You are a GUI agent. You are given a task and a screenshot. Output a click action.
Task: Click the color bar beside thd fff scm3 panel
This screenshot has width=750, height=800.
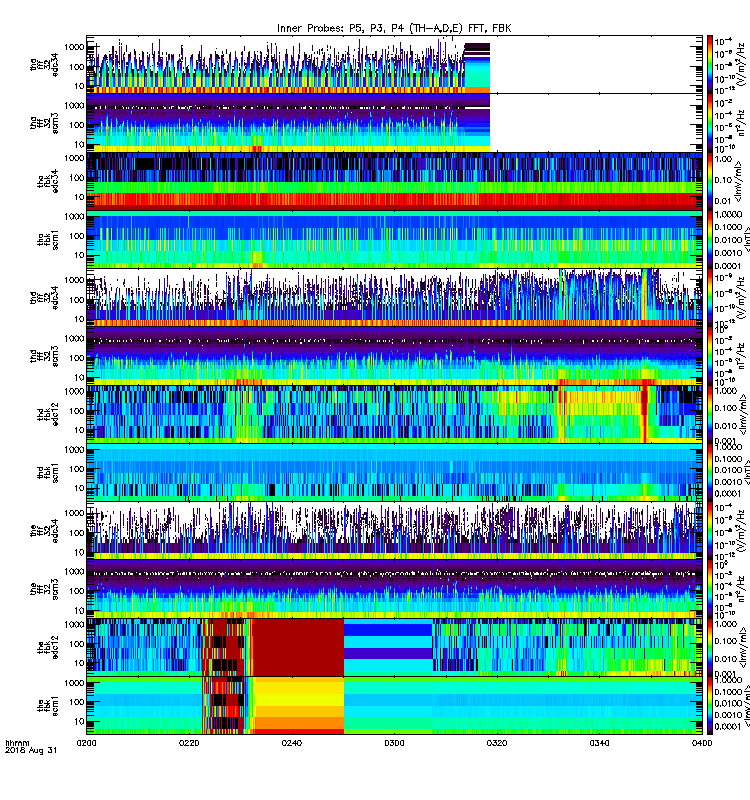click(x=710, y=356)
